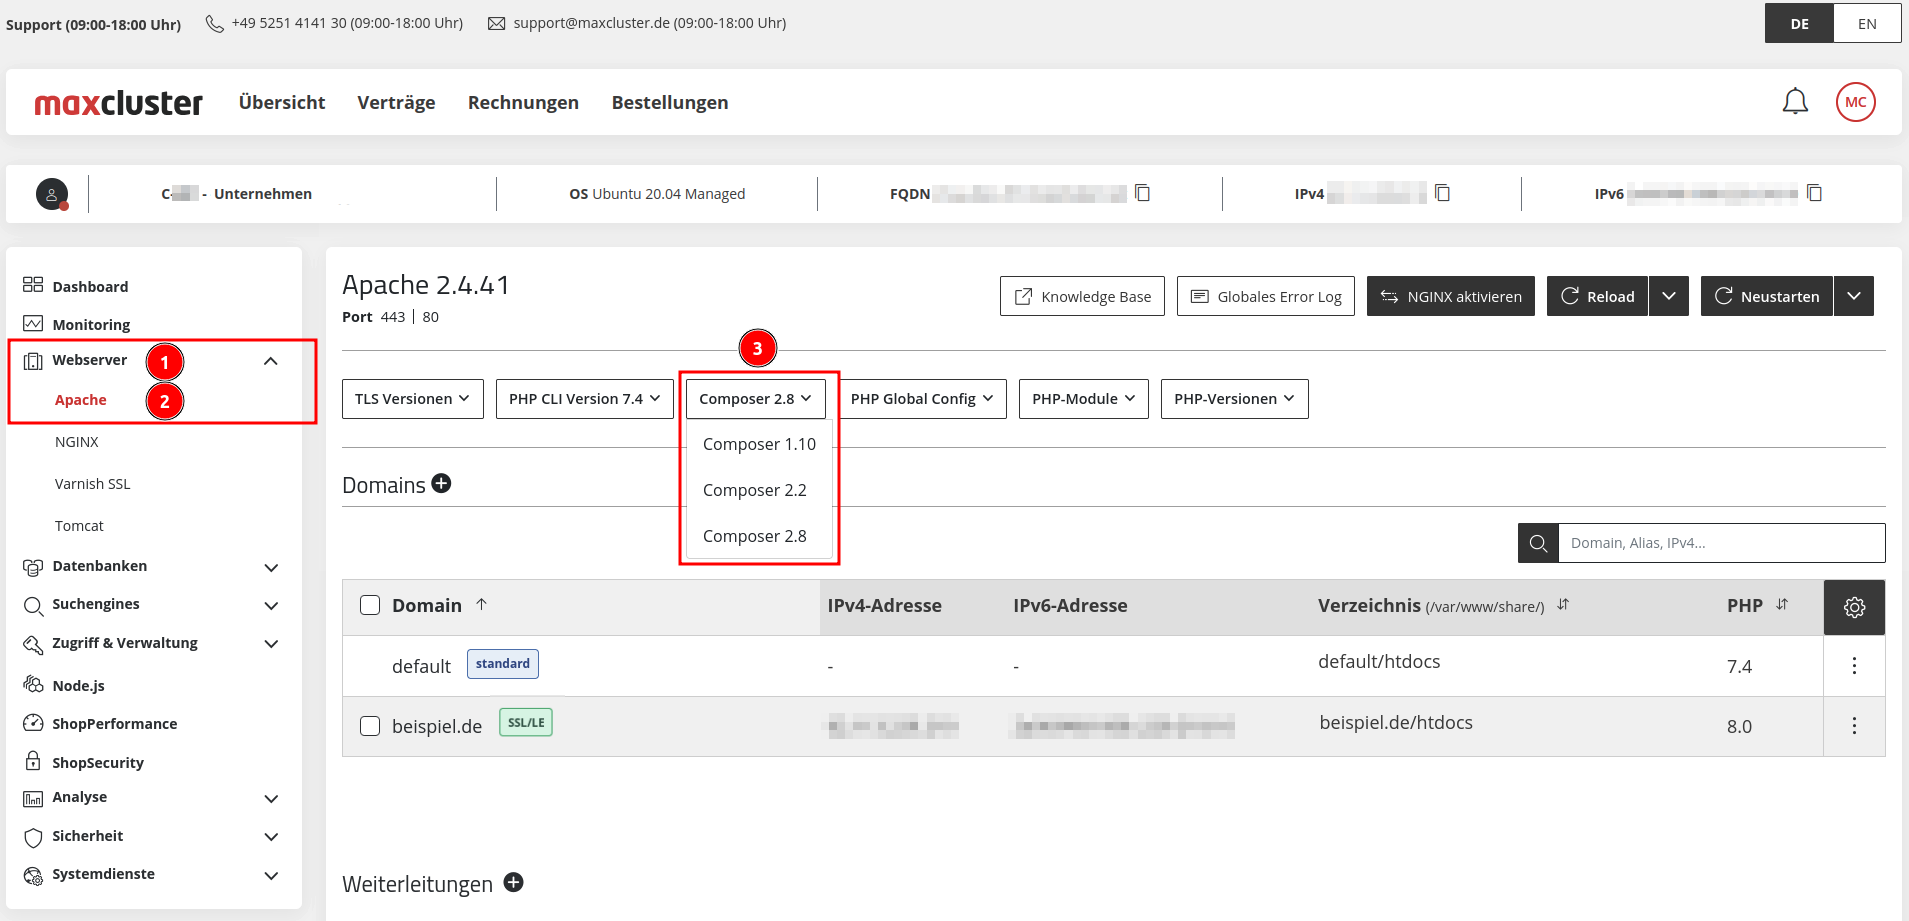Toggle the Composer 2.8 dropdown
This screenshot has width=1909, height=921.
coord(756,399)
